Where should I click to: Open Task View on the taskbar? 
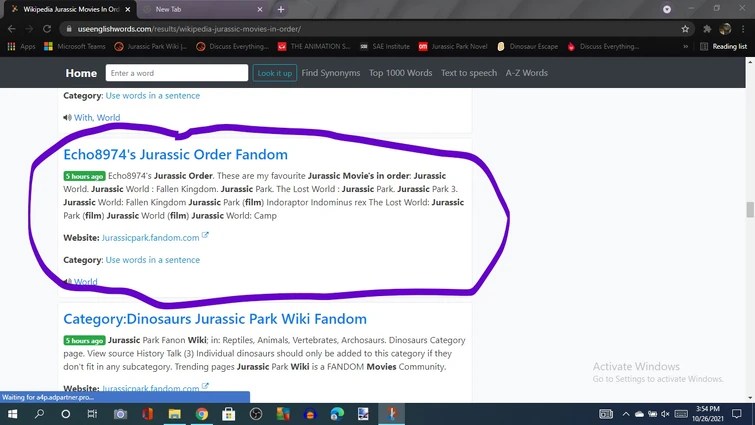click(x=92, y=414)
